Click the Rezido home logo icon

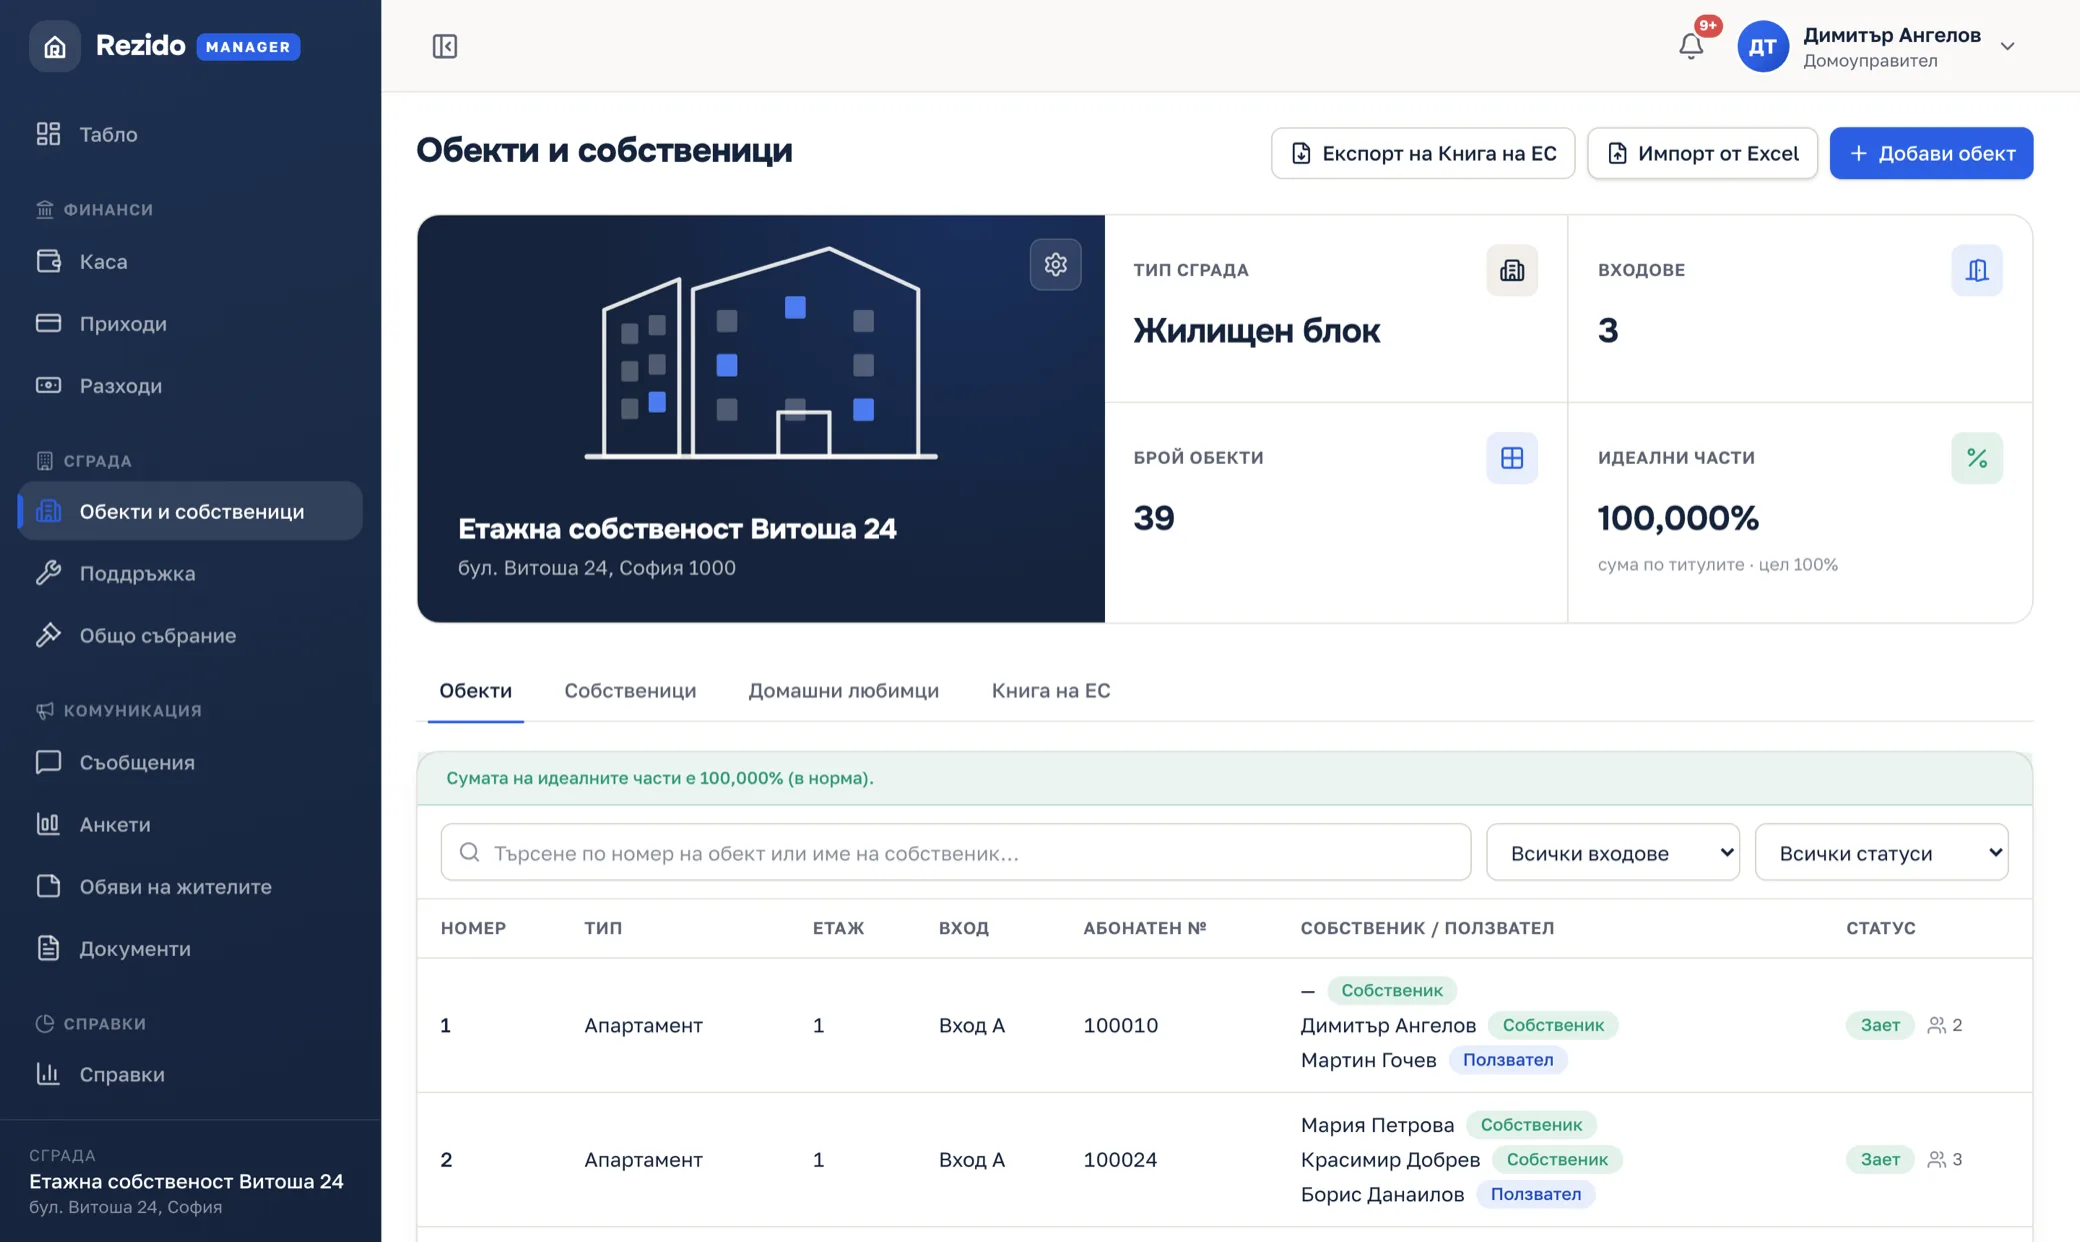click(54, 46)
